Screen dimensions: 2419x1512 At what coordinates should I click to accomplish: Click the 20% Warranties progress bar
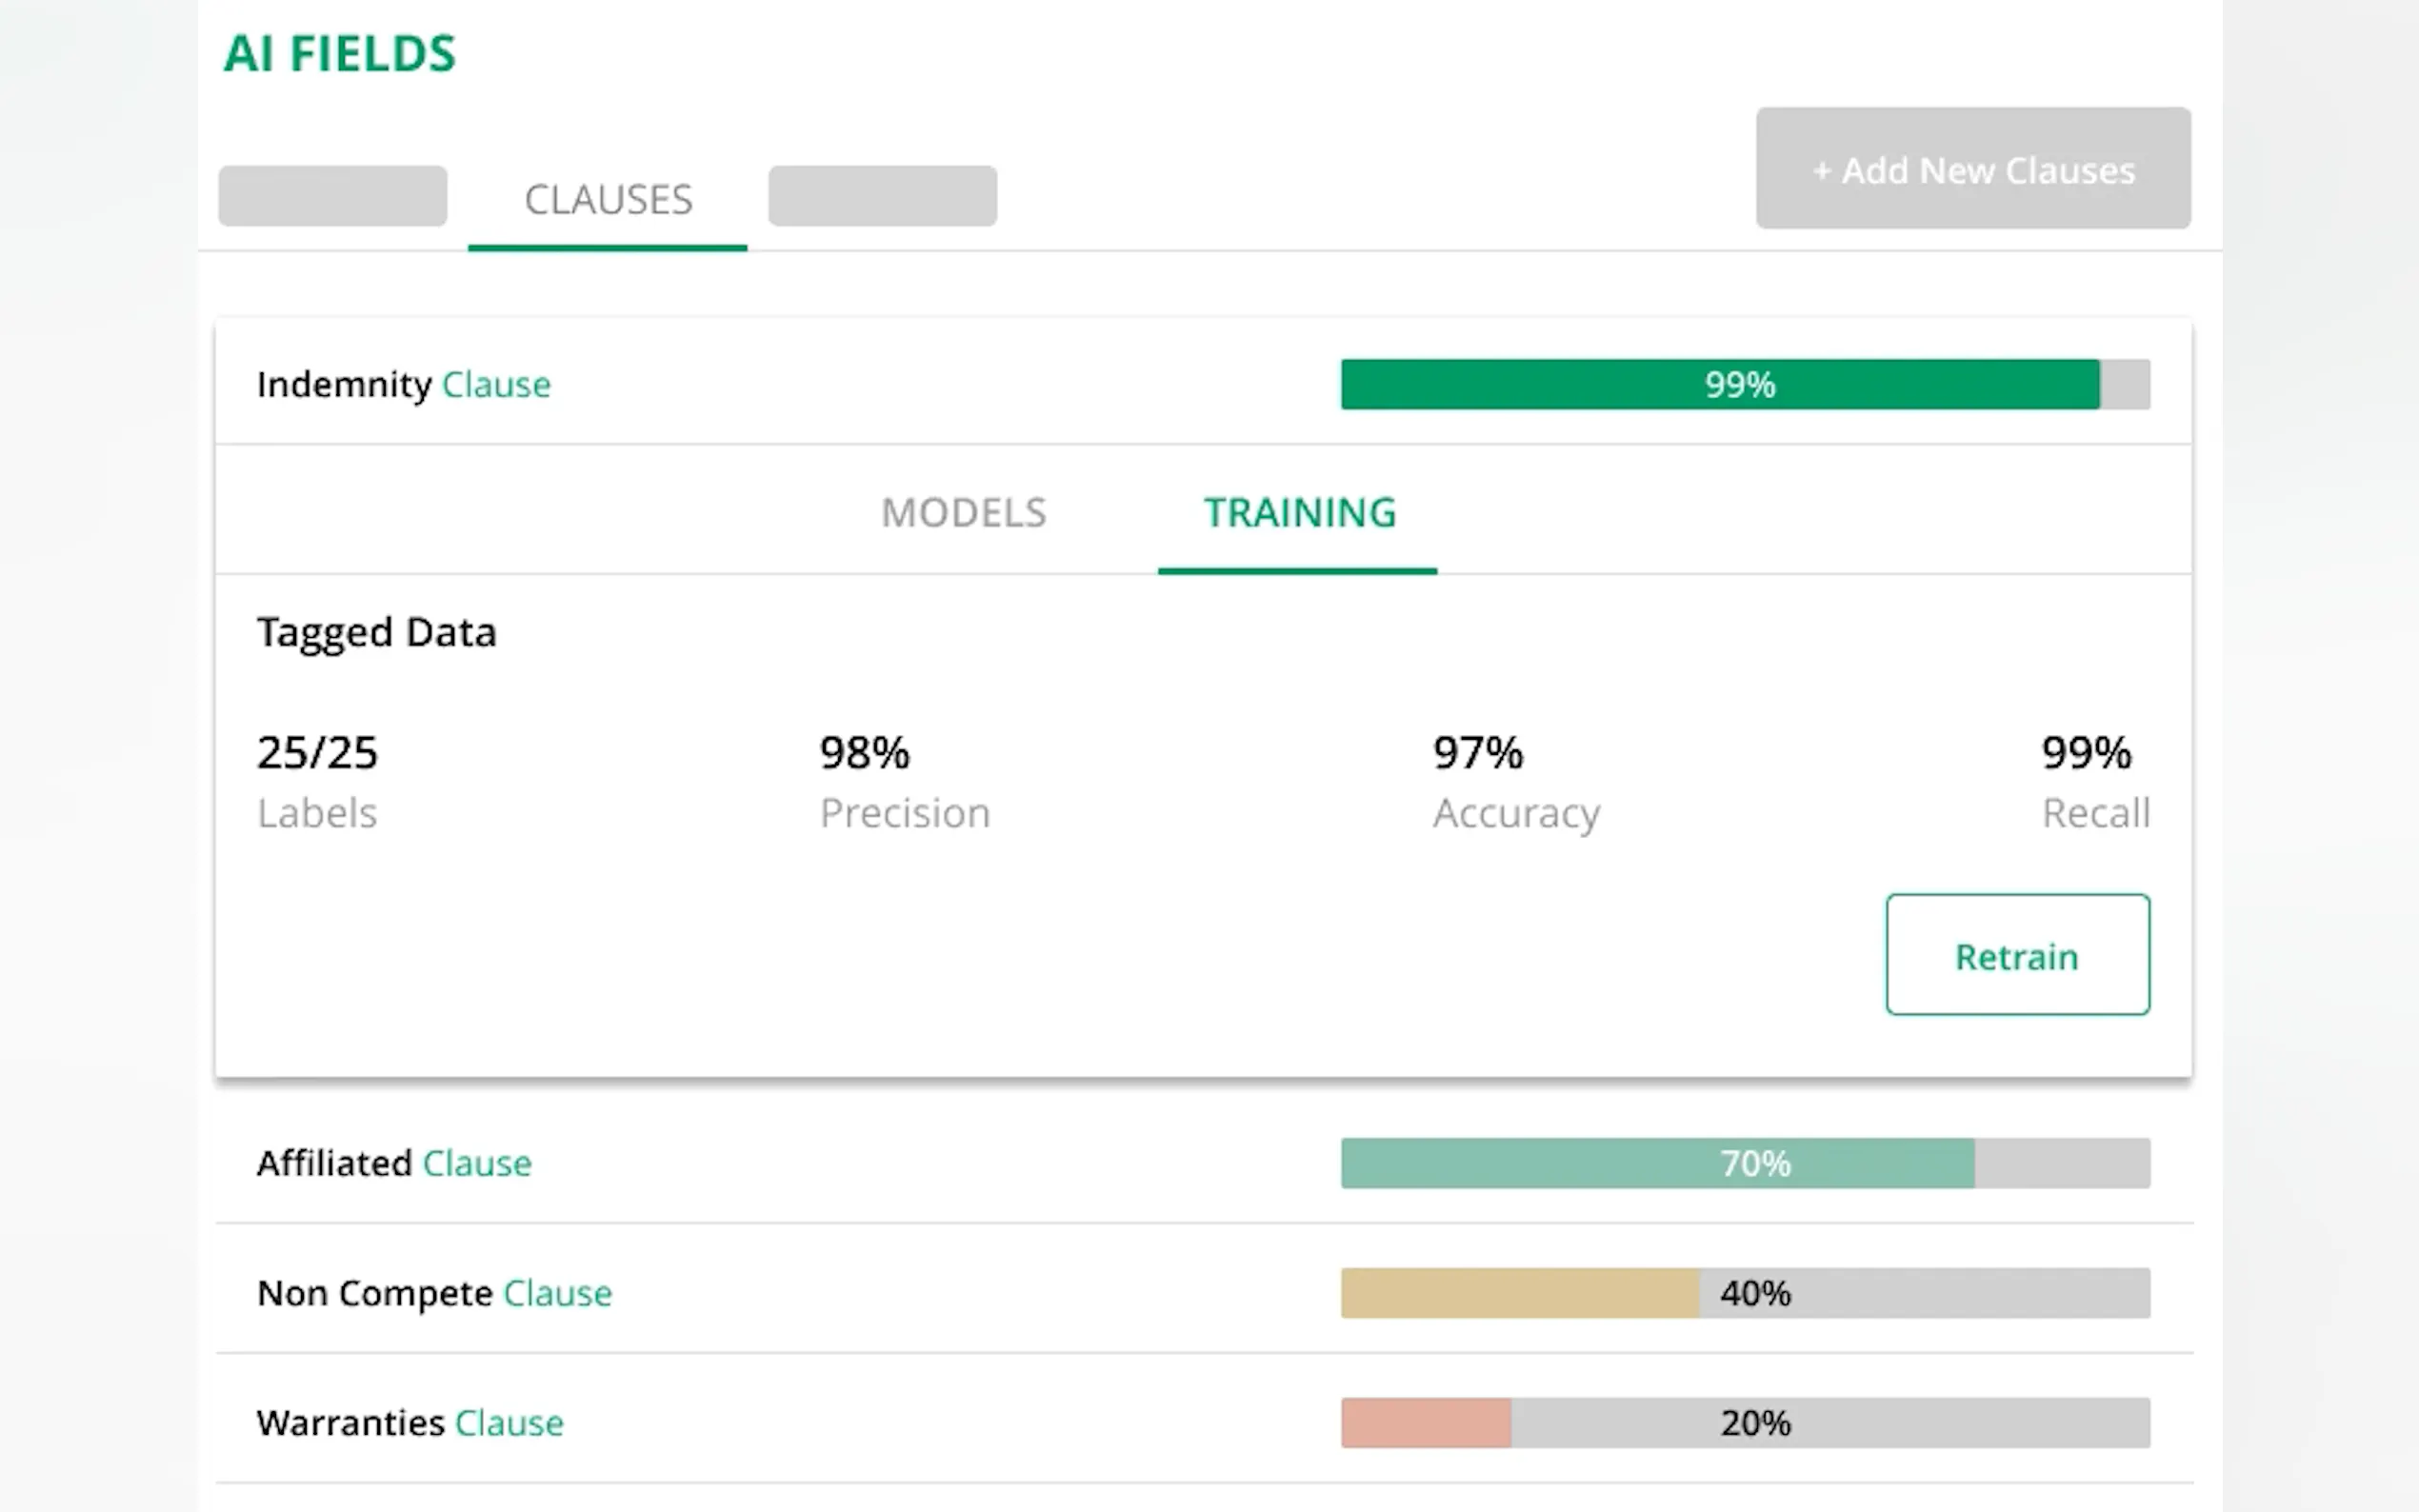(1744, 1423)
